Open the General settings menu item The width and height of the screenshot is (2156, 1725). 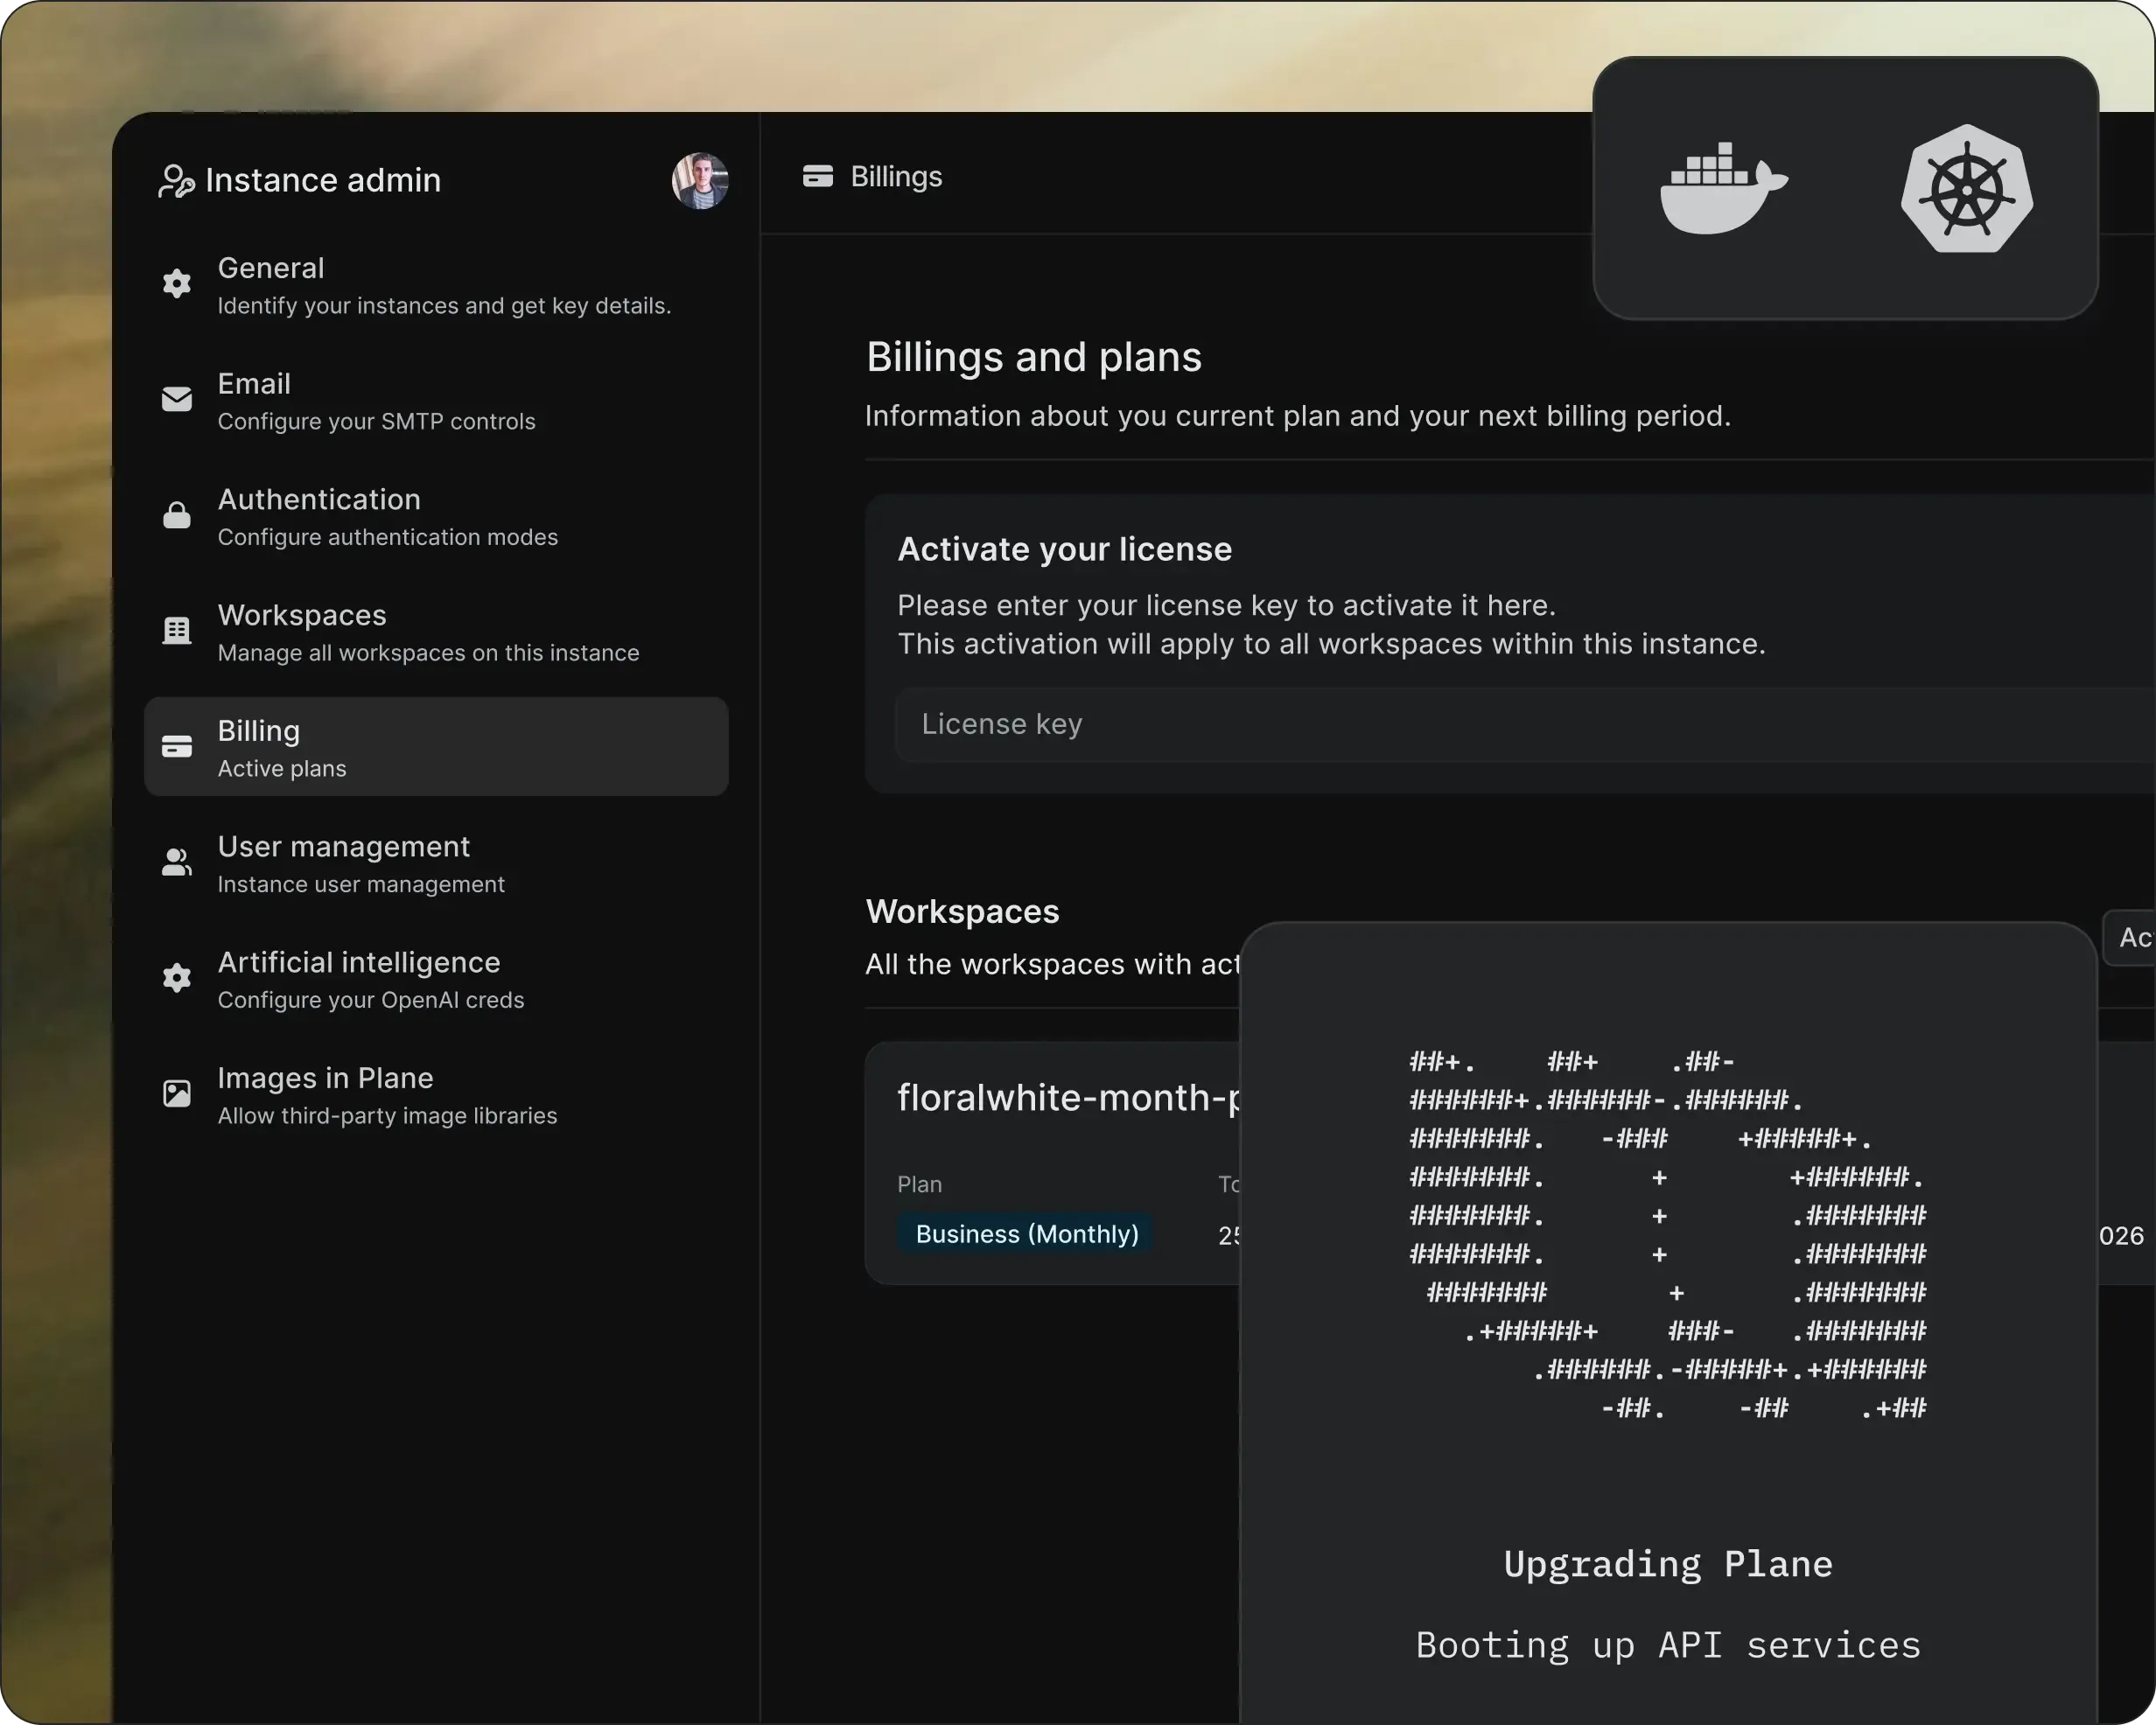[436, 285]
